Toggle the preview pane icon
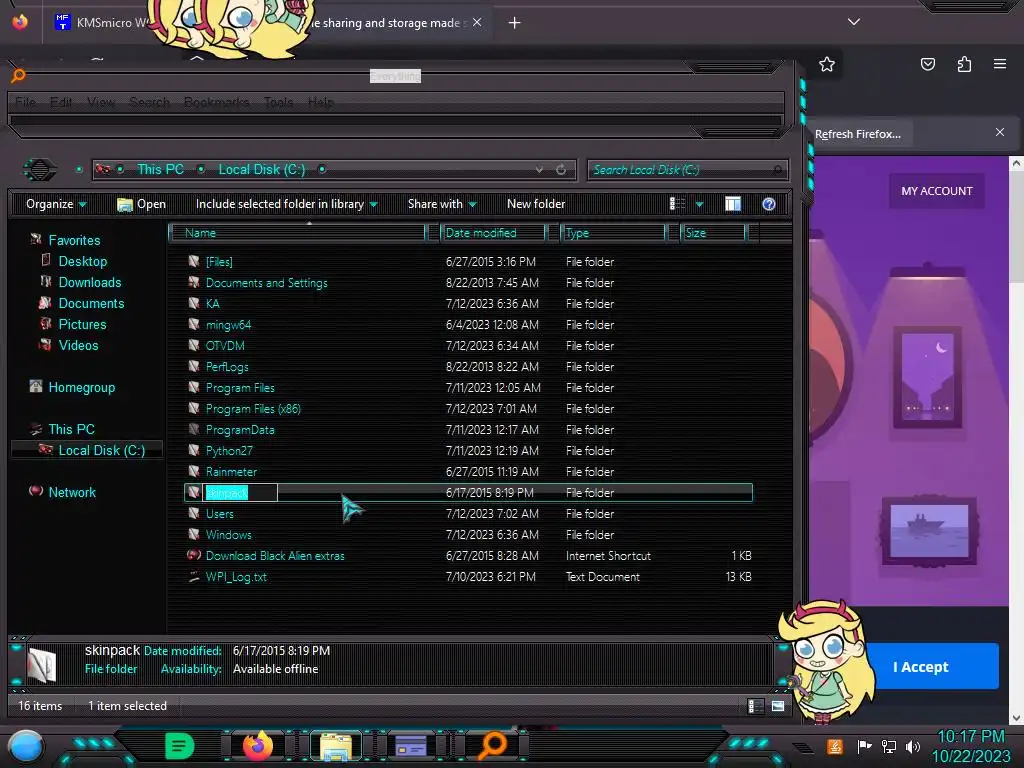This screenshot has height=768, width=1024. [733, 204]
